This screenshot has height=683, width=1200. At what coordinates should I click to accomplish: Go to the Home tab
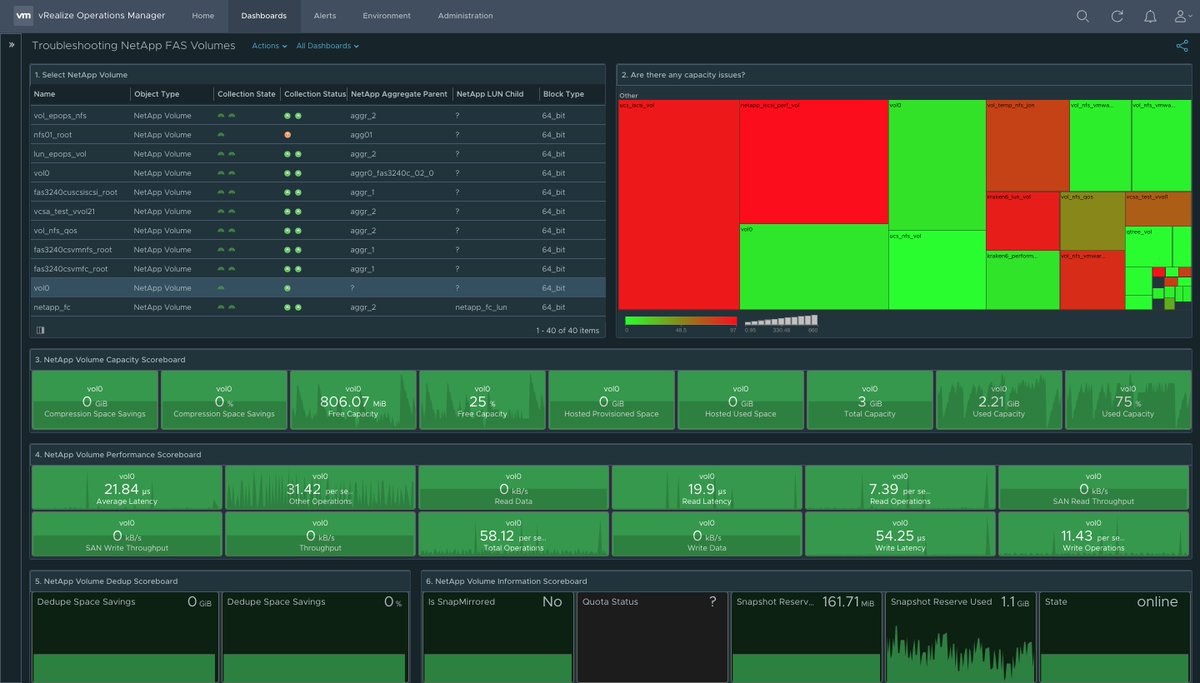pyautogui.click(x=203, y=16)
